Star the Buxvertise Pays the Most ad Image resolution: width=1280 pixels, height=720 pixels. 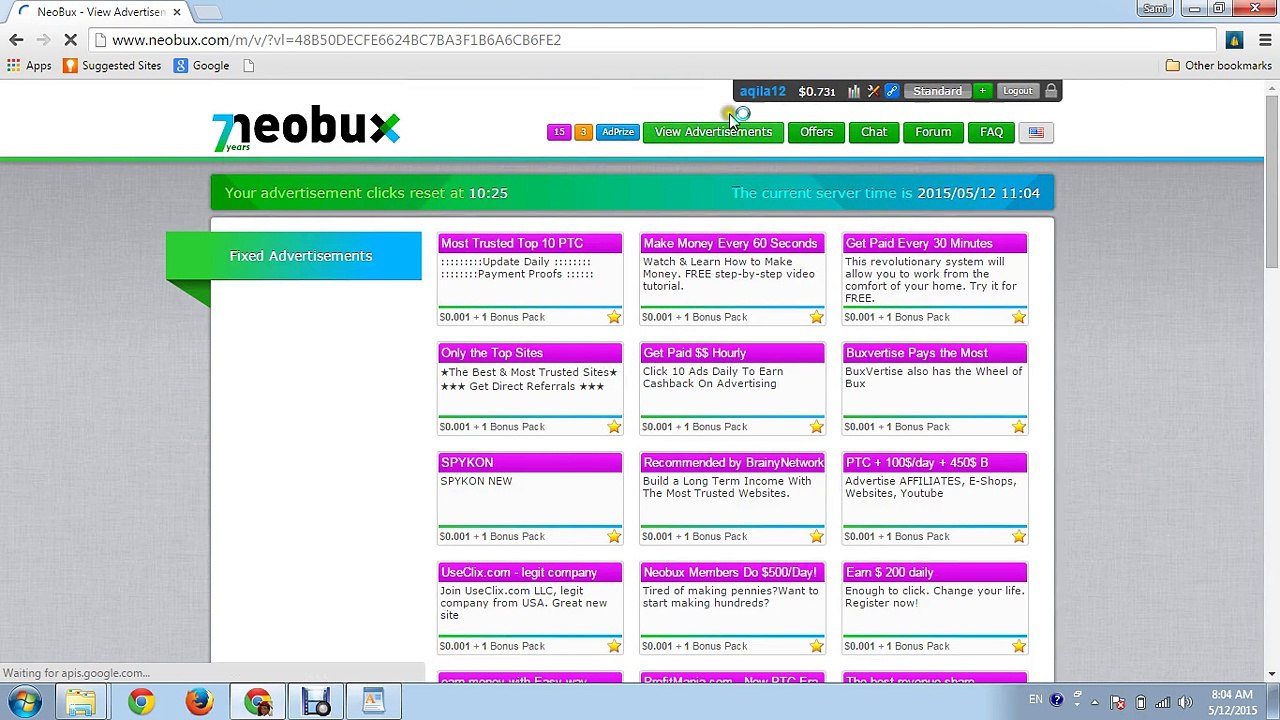(1018, 427)
